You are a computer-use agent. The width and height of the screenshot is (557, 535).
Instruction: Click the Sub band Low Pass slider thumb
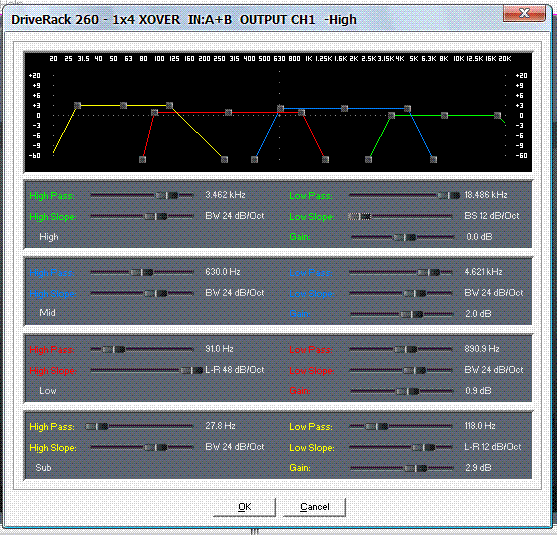point(377,427)
